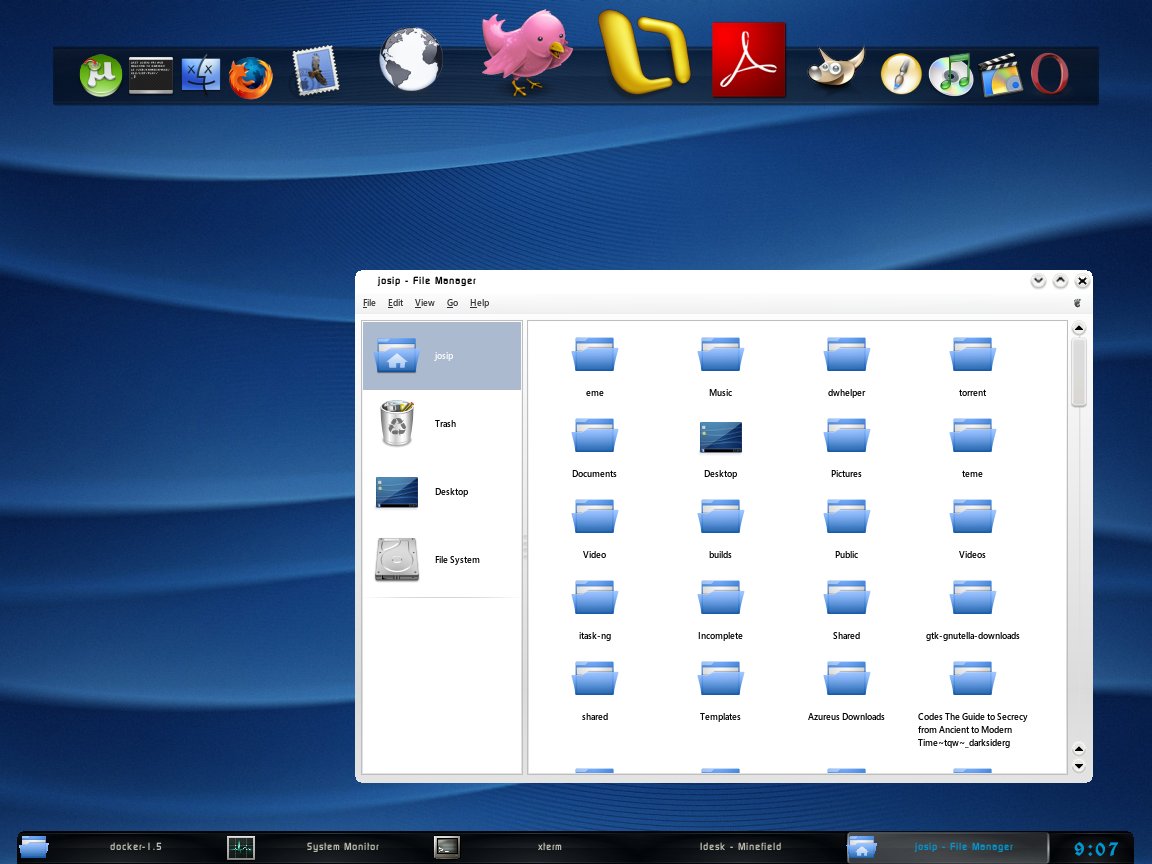Select josip home in the side pane
The image size is (1152, 864).
pyautogui.click(x=442, y=356)
